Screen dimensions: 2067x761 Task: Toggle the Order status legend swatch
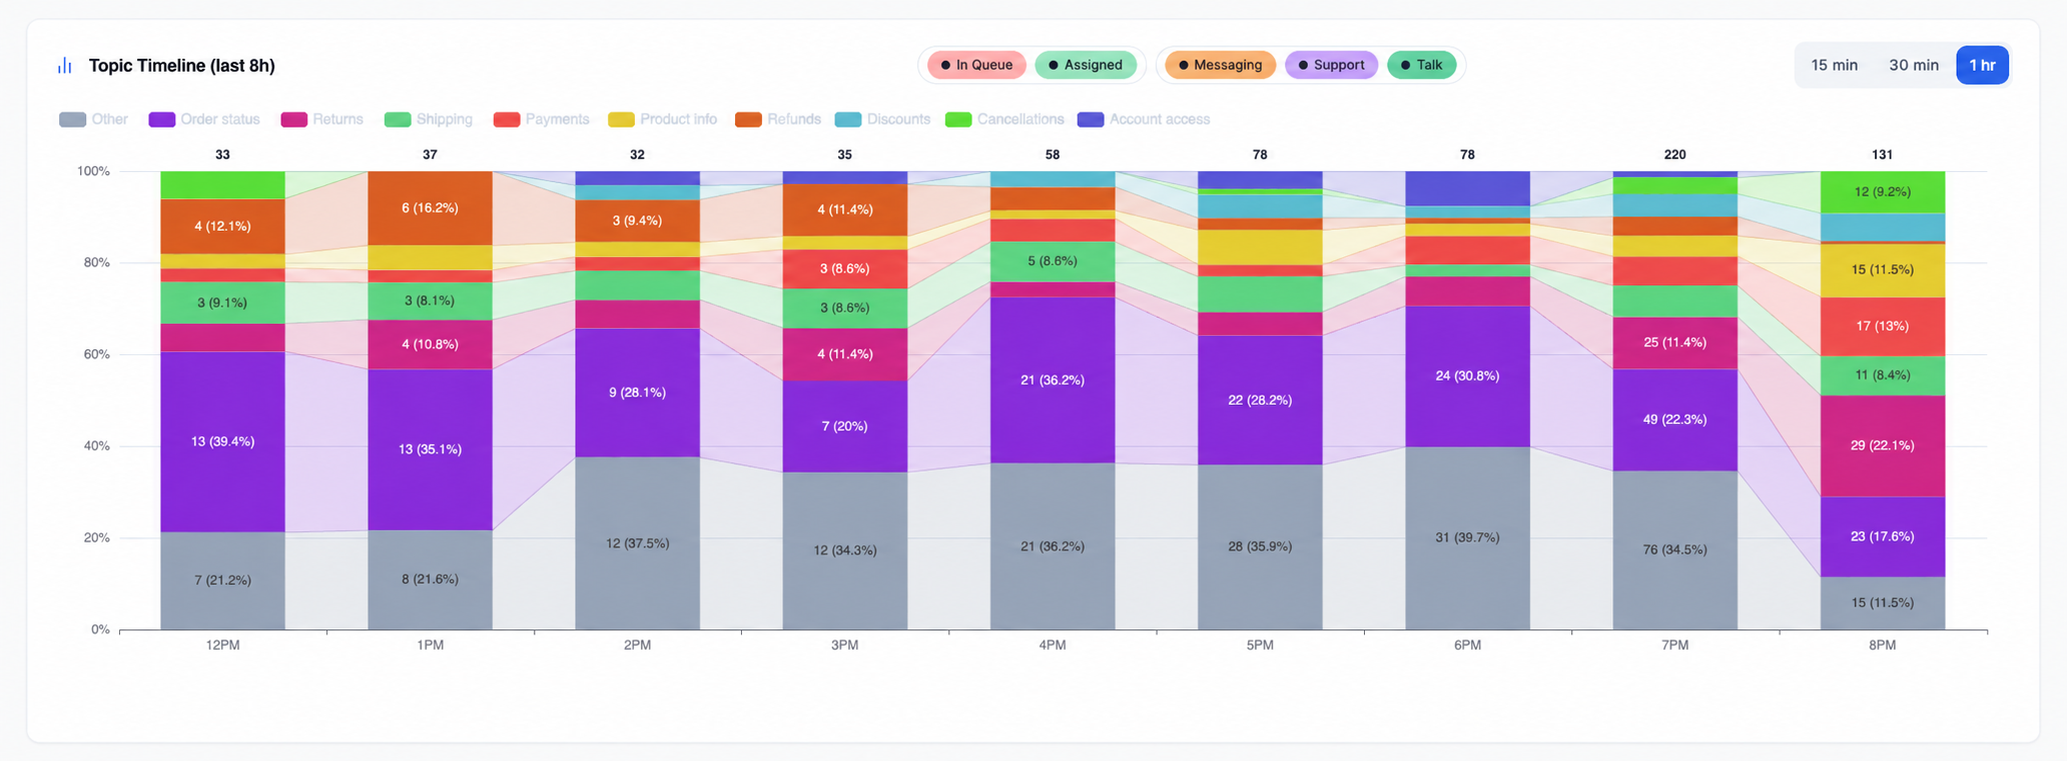(161, 119)
